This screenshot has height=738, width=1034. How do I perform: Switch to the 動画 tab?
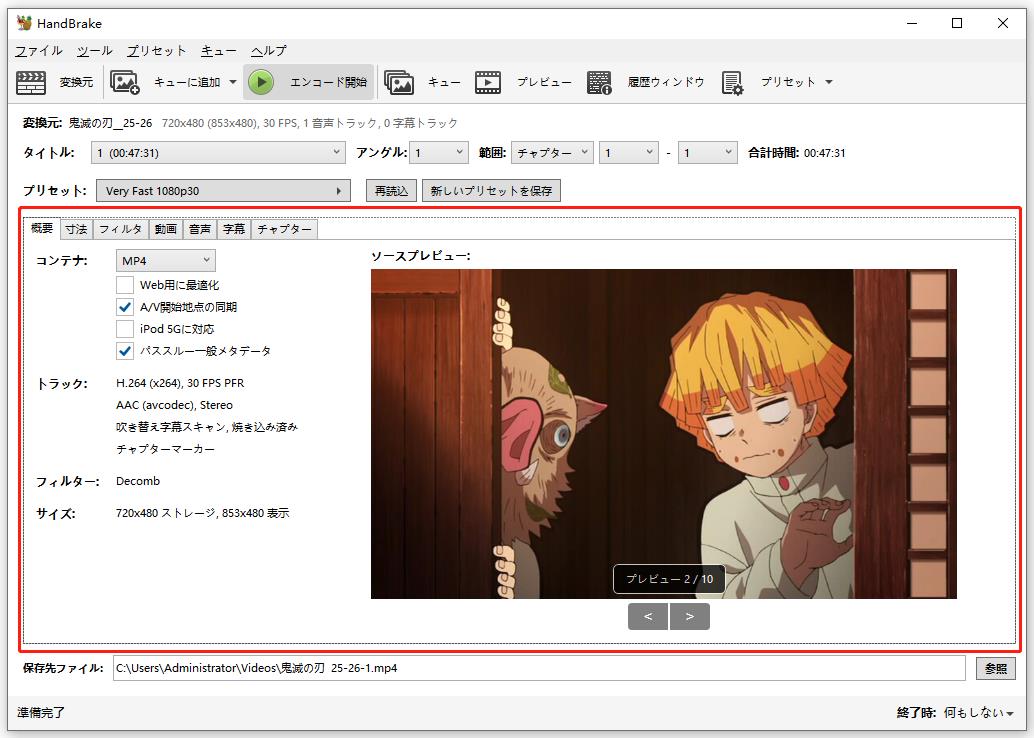(166, 229)
